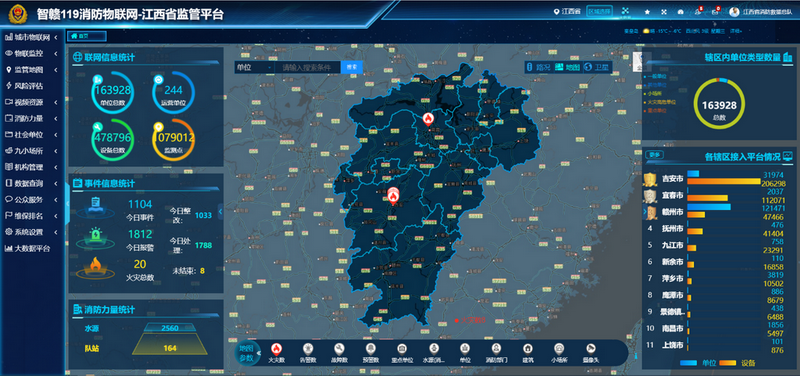Image resolution: width=800 pixels, height=376 pixels.
Task: Open the 单位 search type dropdown
Action: 255,67
